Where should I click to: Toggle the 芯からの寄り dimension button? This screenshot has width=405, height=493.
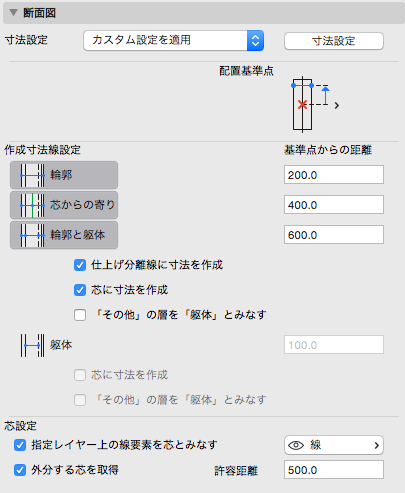64,205
